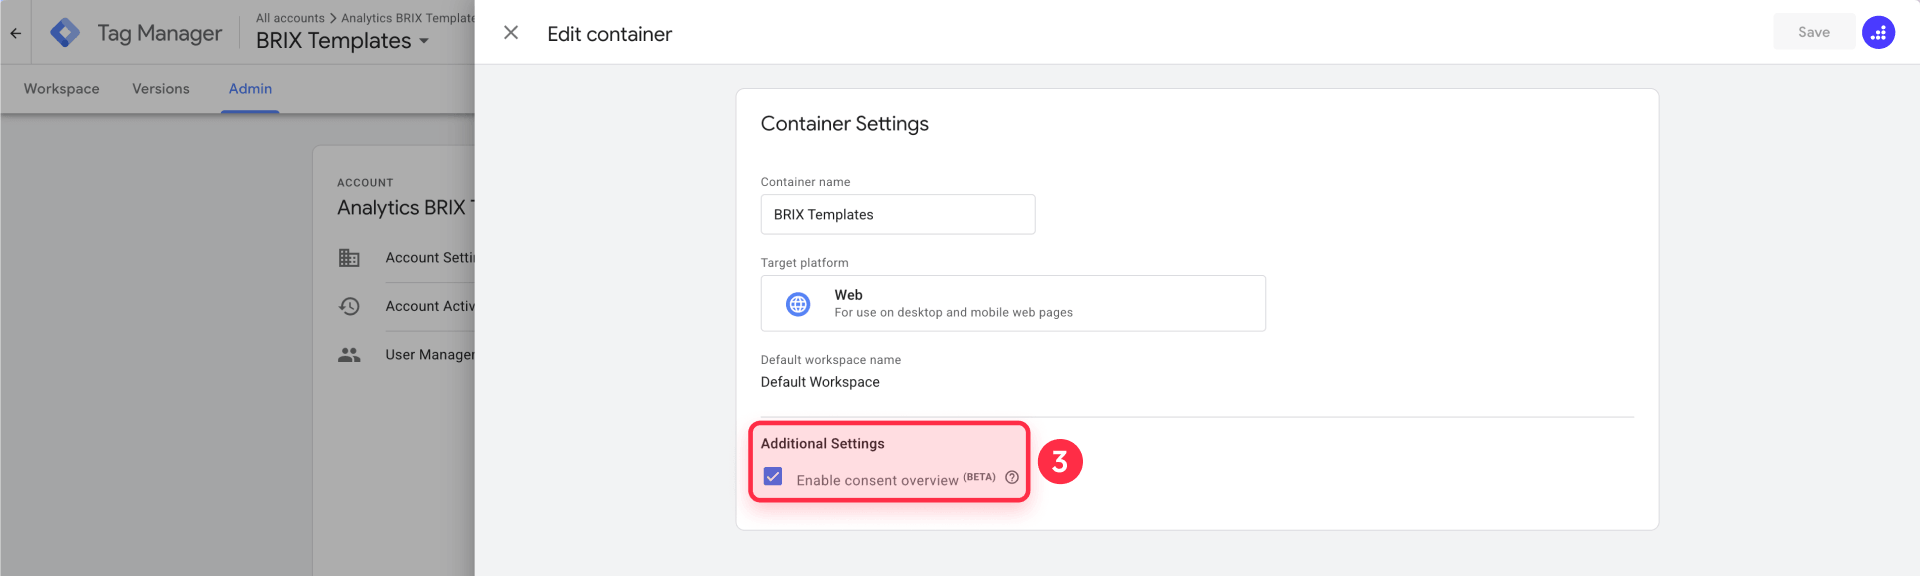Click the Additional Settings label
The height and width of the screenshot is (576, 1920).
point(823,444)
